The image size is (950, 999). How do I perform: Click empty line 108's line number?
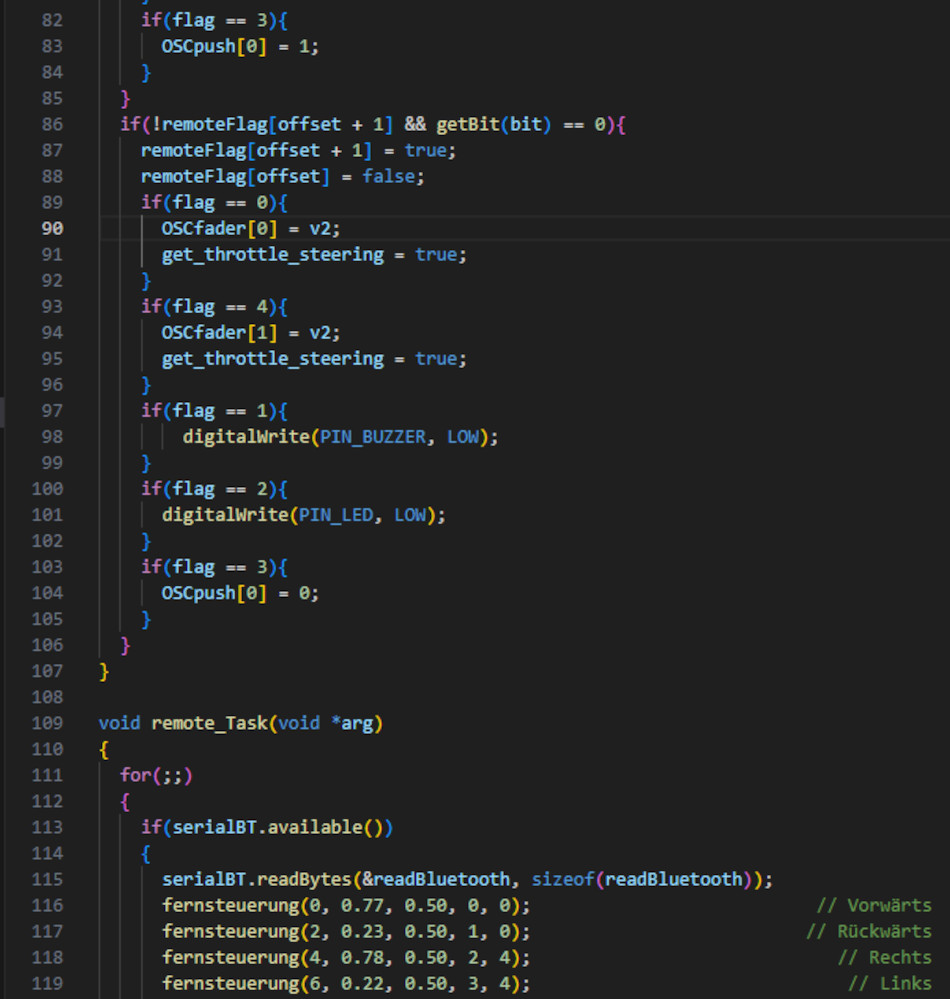47,697
